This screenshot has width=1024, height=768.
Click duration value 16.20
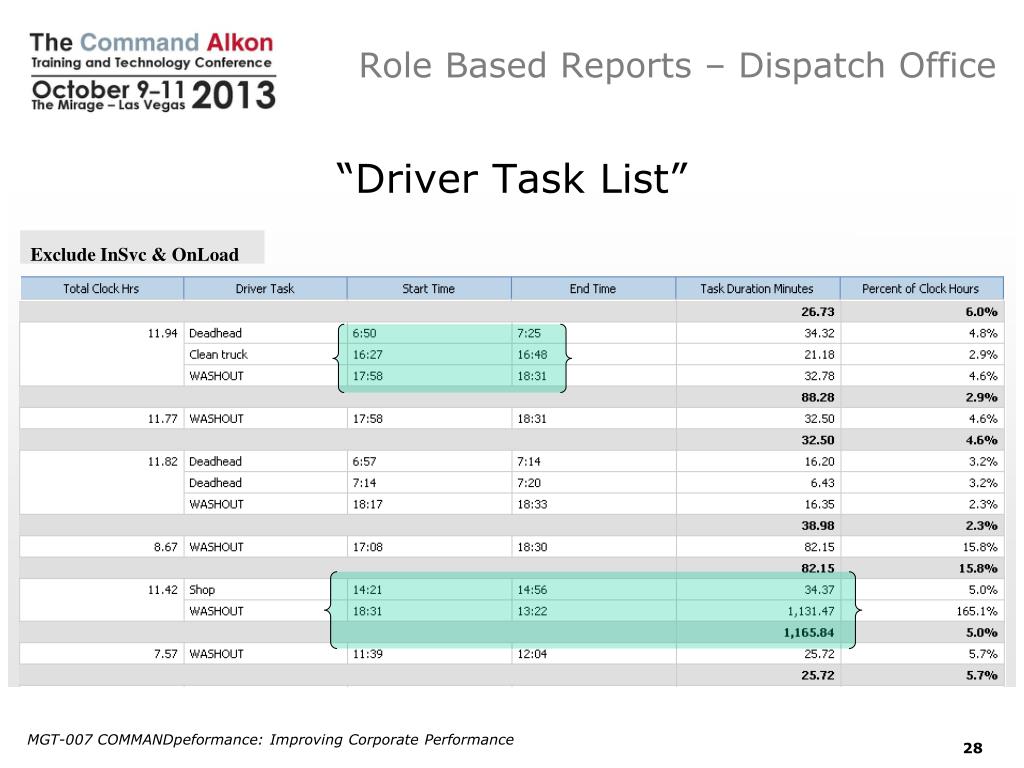pyautogui.click(x=819, y=462)
